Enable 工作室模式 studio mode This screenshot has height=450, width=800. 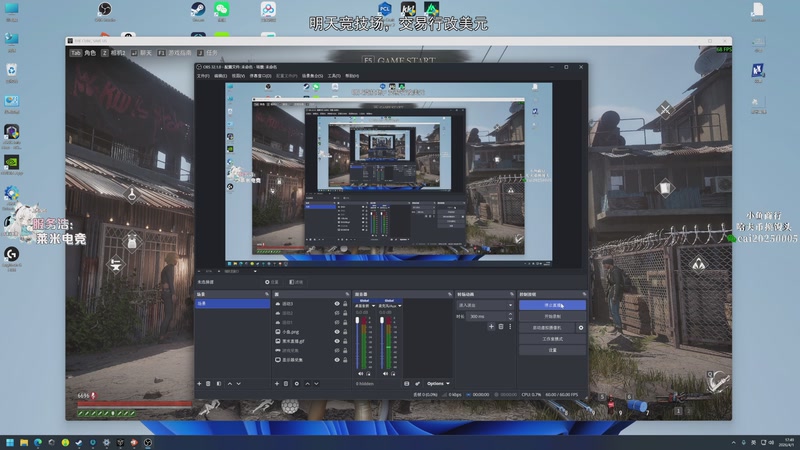tap(552, 339)
